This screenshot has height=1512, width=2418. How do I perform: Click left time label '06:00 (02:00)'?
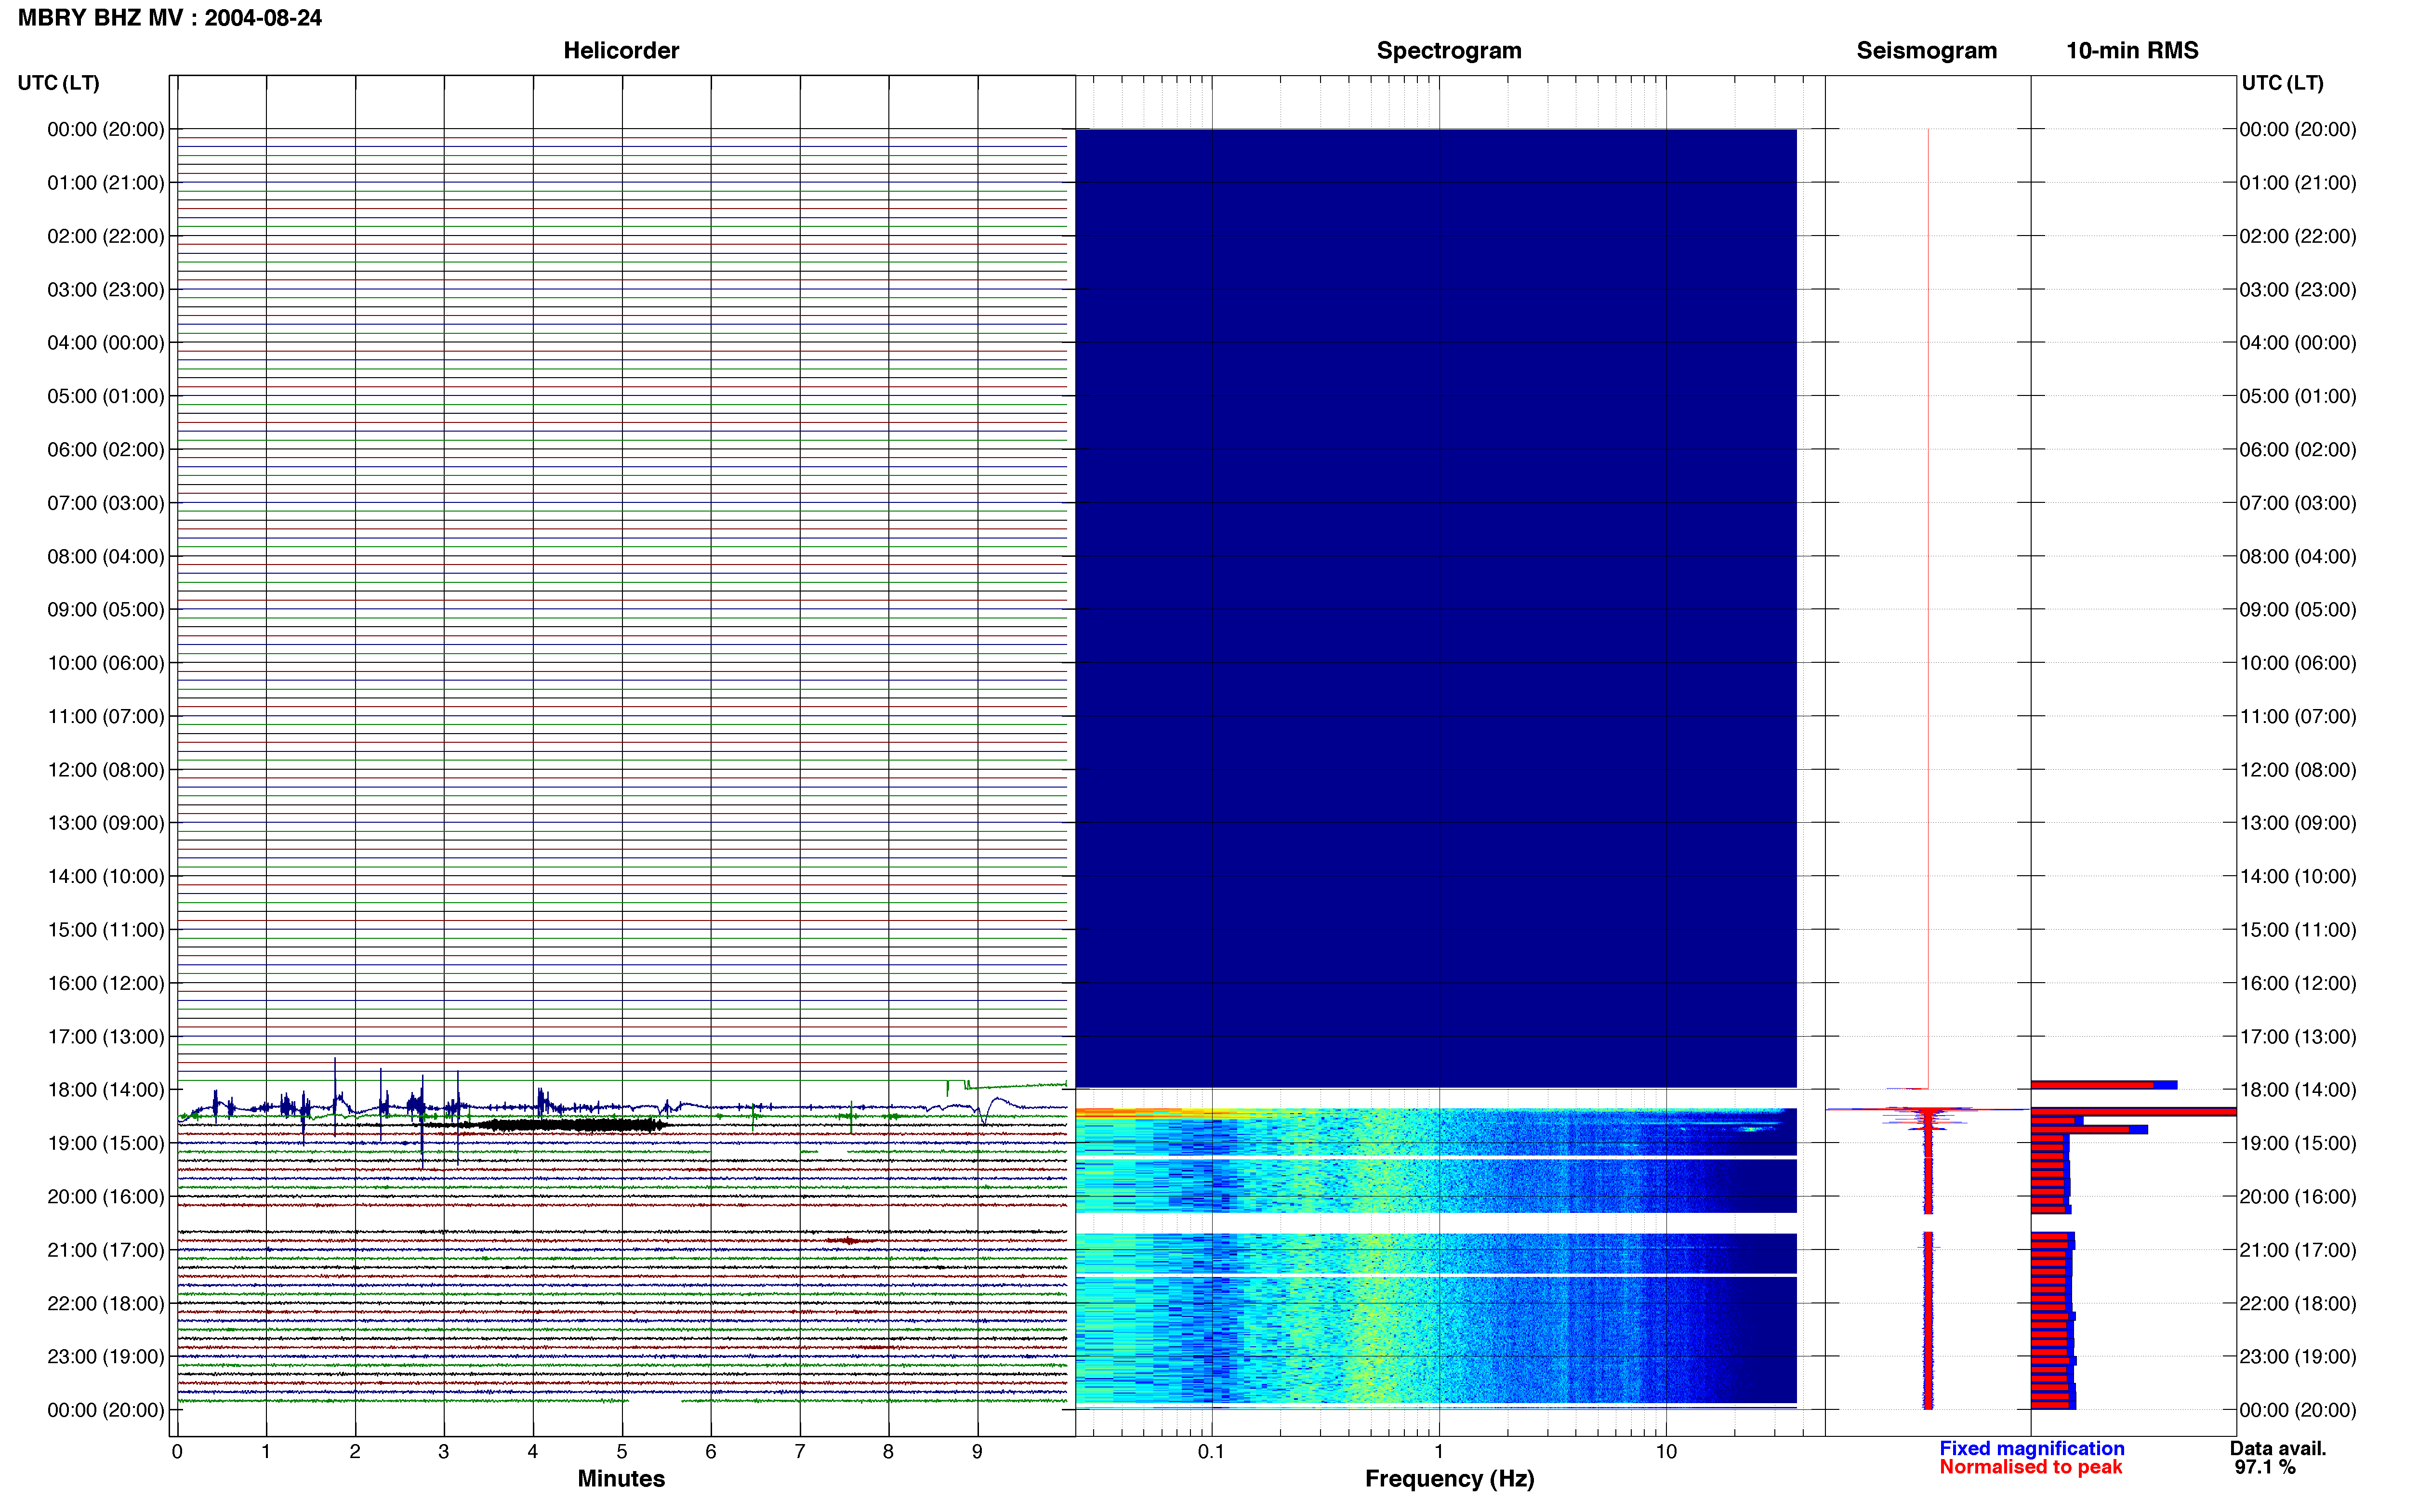tap(106, 450)
